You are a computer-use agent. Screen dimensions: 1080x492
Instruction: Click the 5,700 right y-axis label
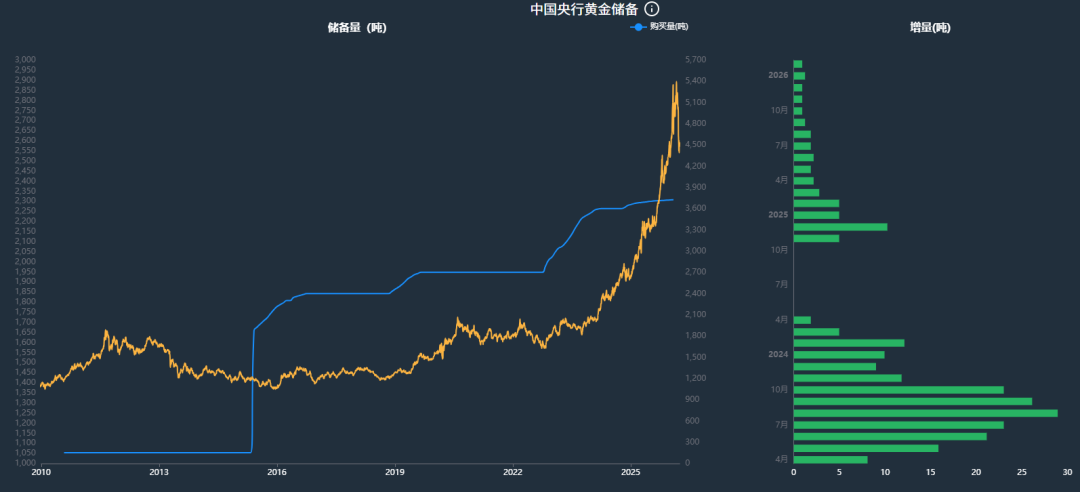695,60
